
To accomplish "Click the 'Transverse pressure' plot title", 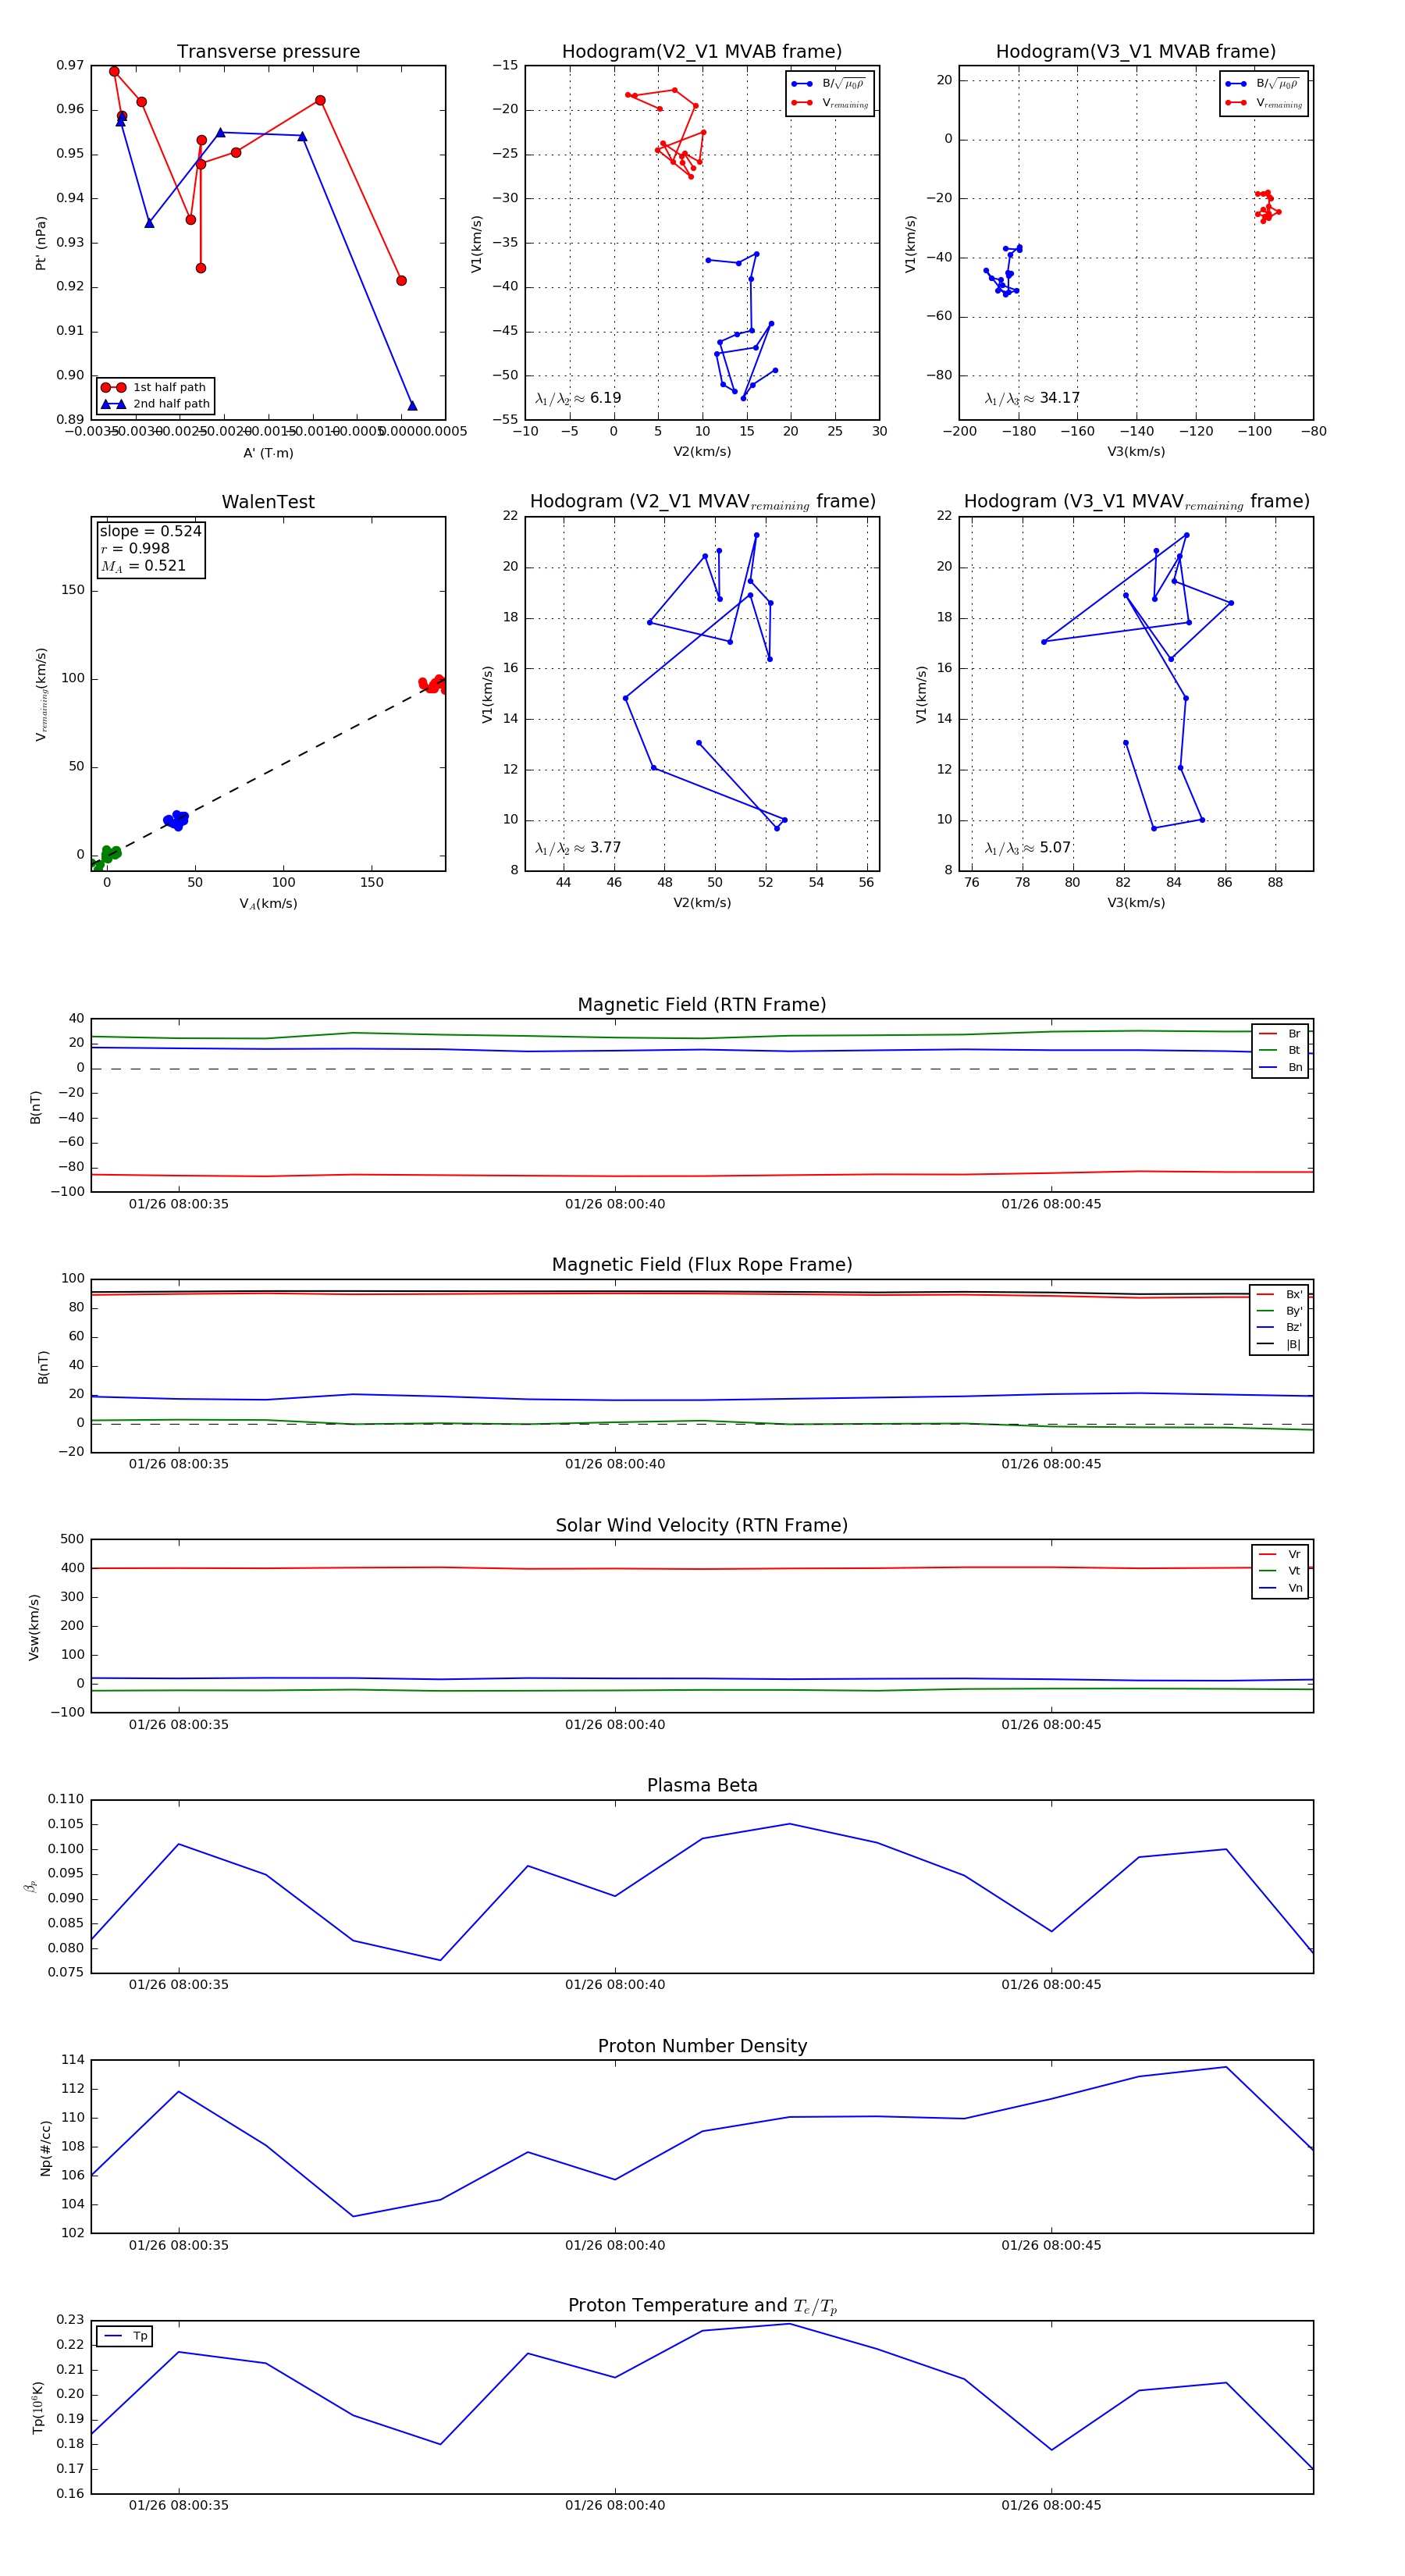I will [268, 51].
